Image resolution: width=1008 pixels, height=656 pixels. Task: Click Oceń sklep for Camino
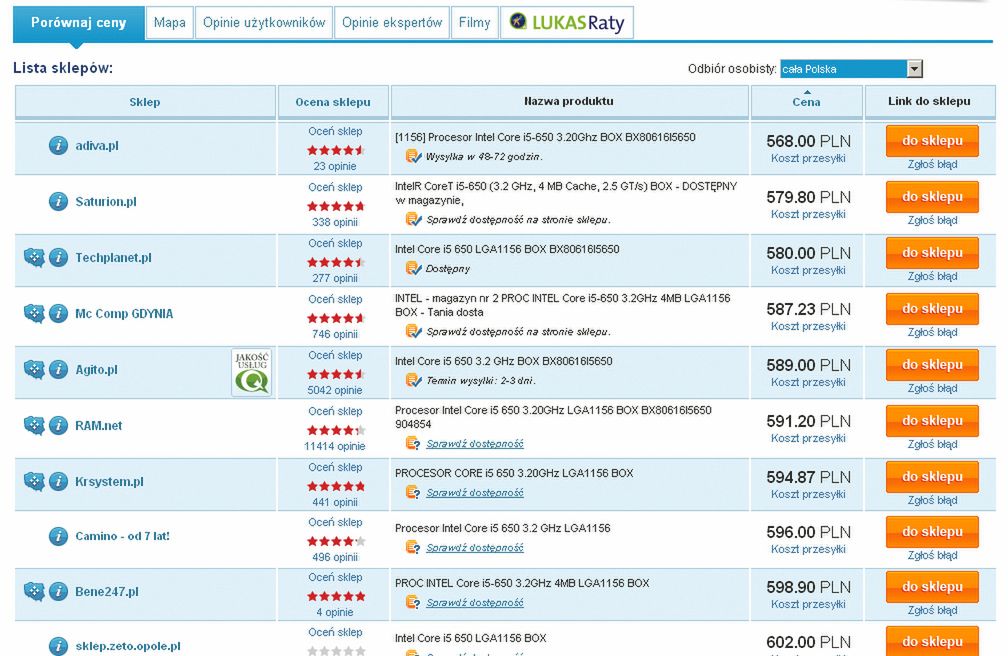pos(335,522)
